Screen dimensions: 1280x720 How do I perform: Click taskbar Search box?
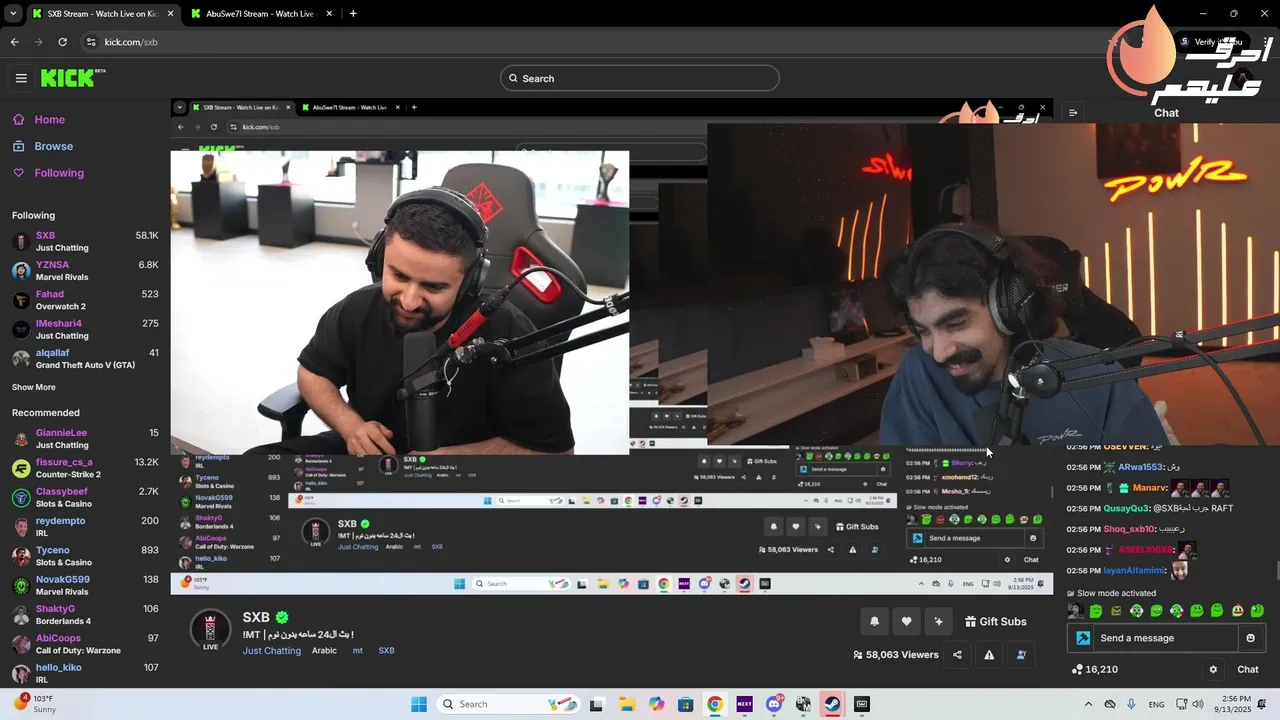click(508, 704)
